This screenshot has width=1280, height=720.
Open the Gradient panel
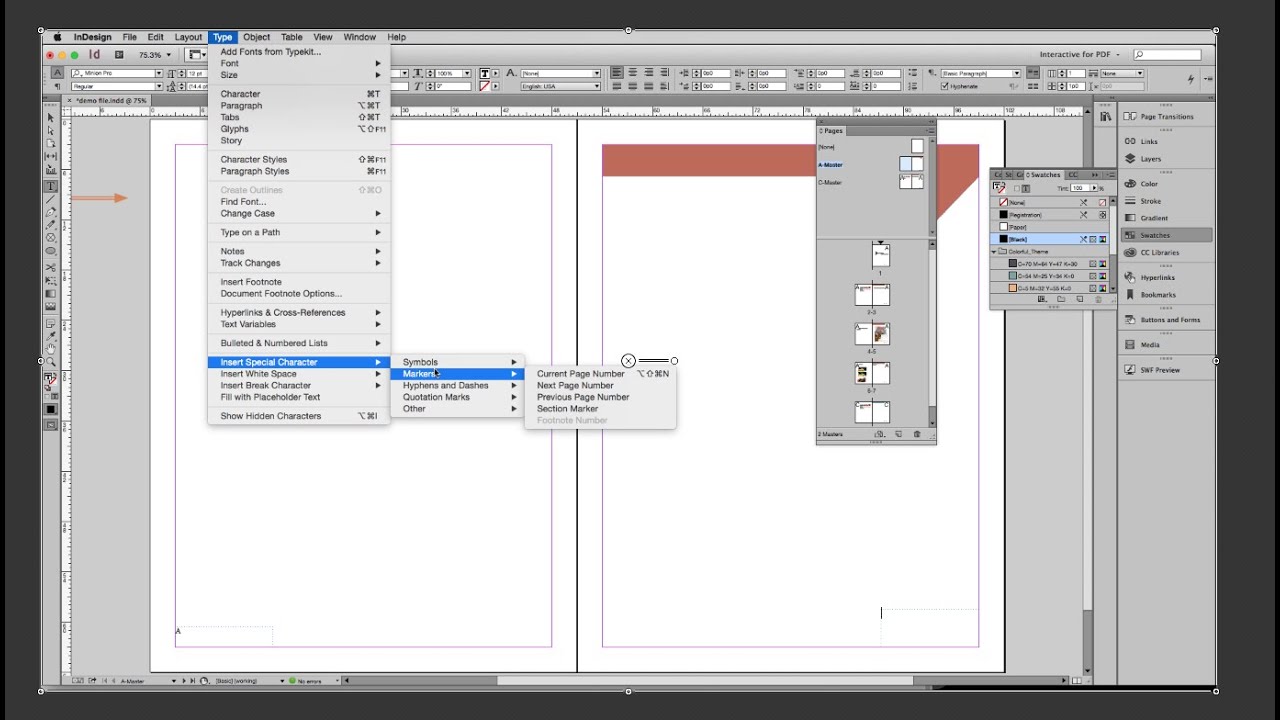tap(1153, 218)
